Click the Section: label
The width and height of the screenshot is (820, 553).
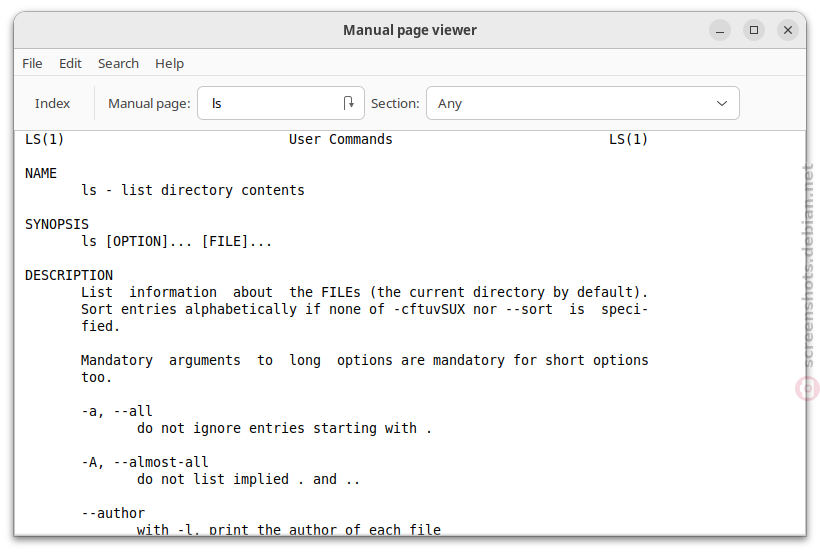point(395,104)
